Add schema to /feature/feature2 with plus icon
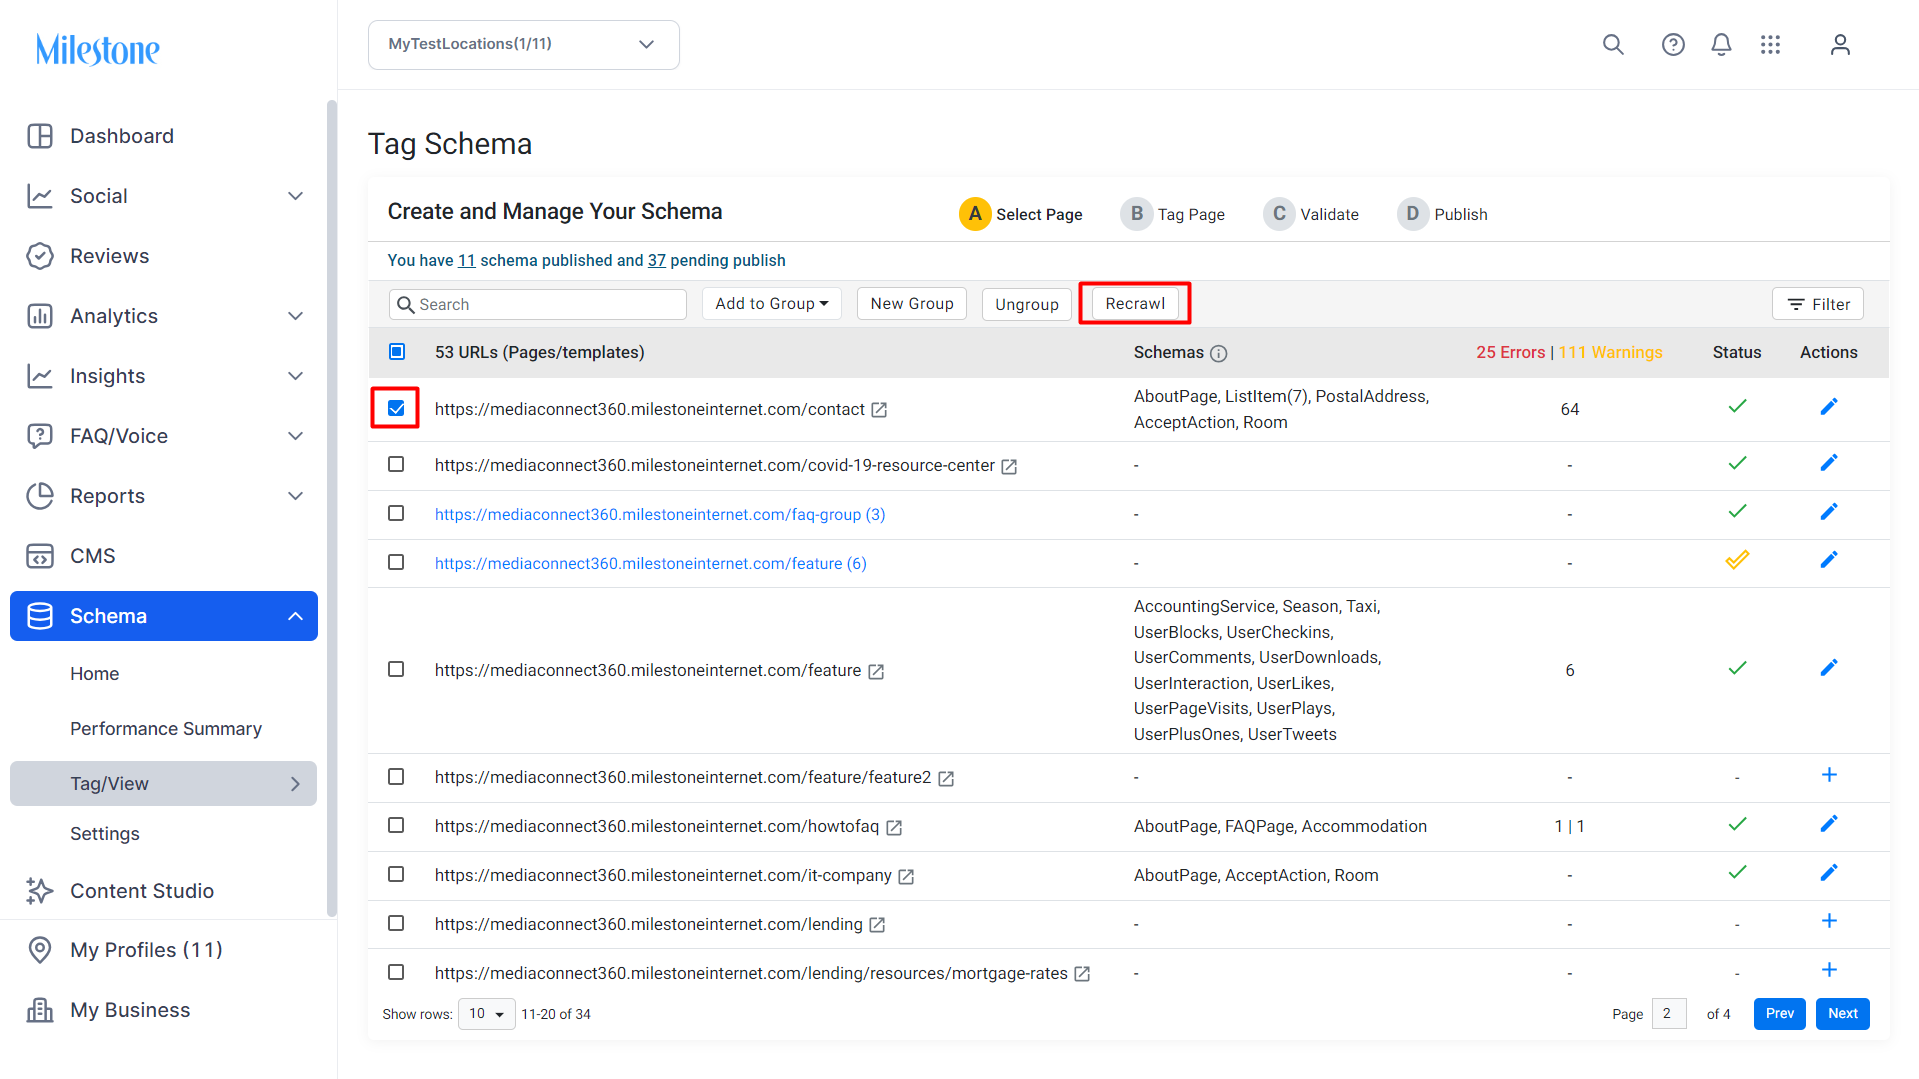 click(x=1829, y=775)
